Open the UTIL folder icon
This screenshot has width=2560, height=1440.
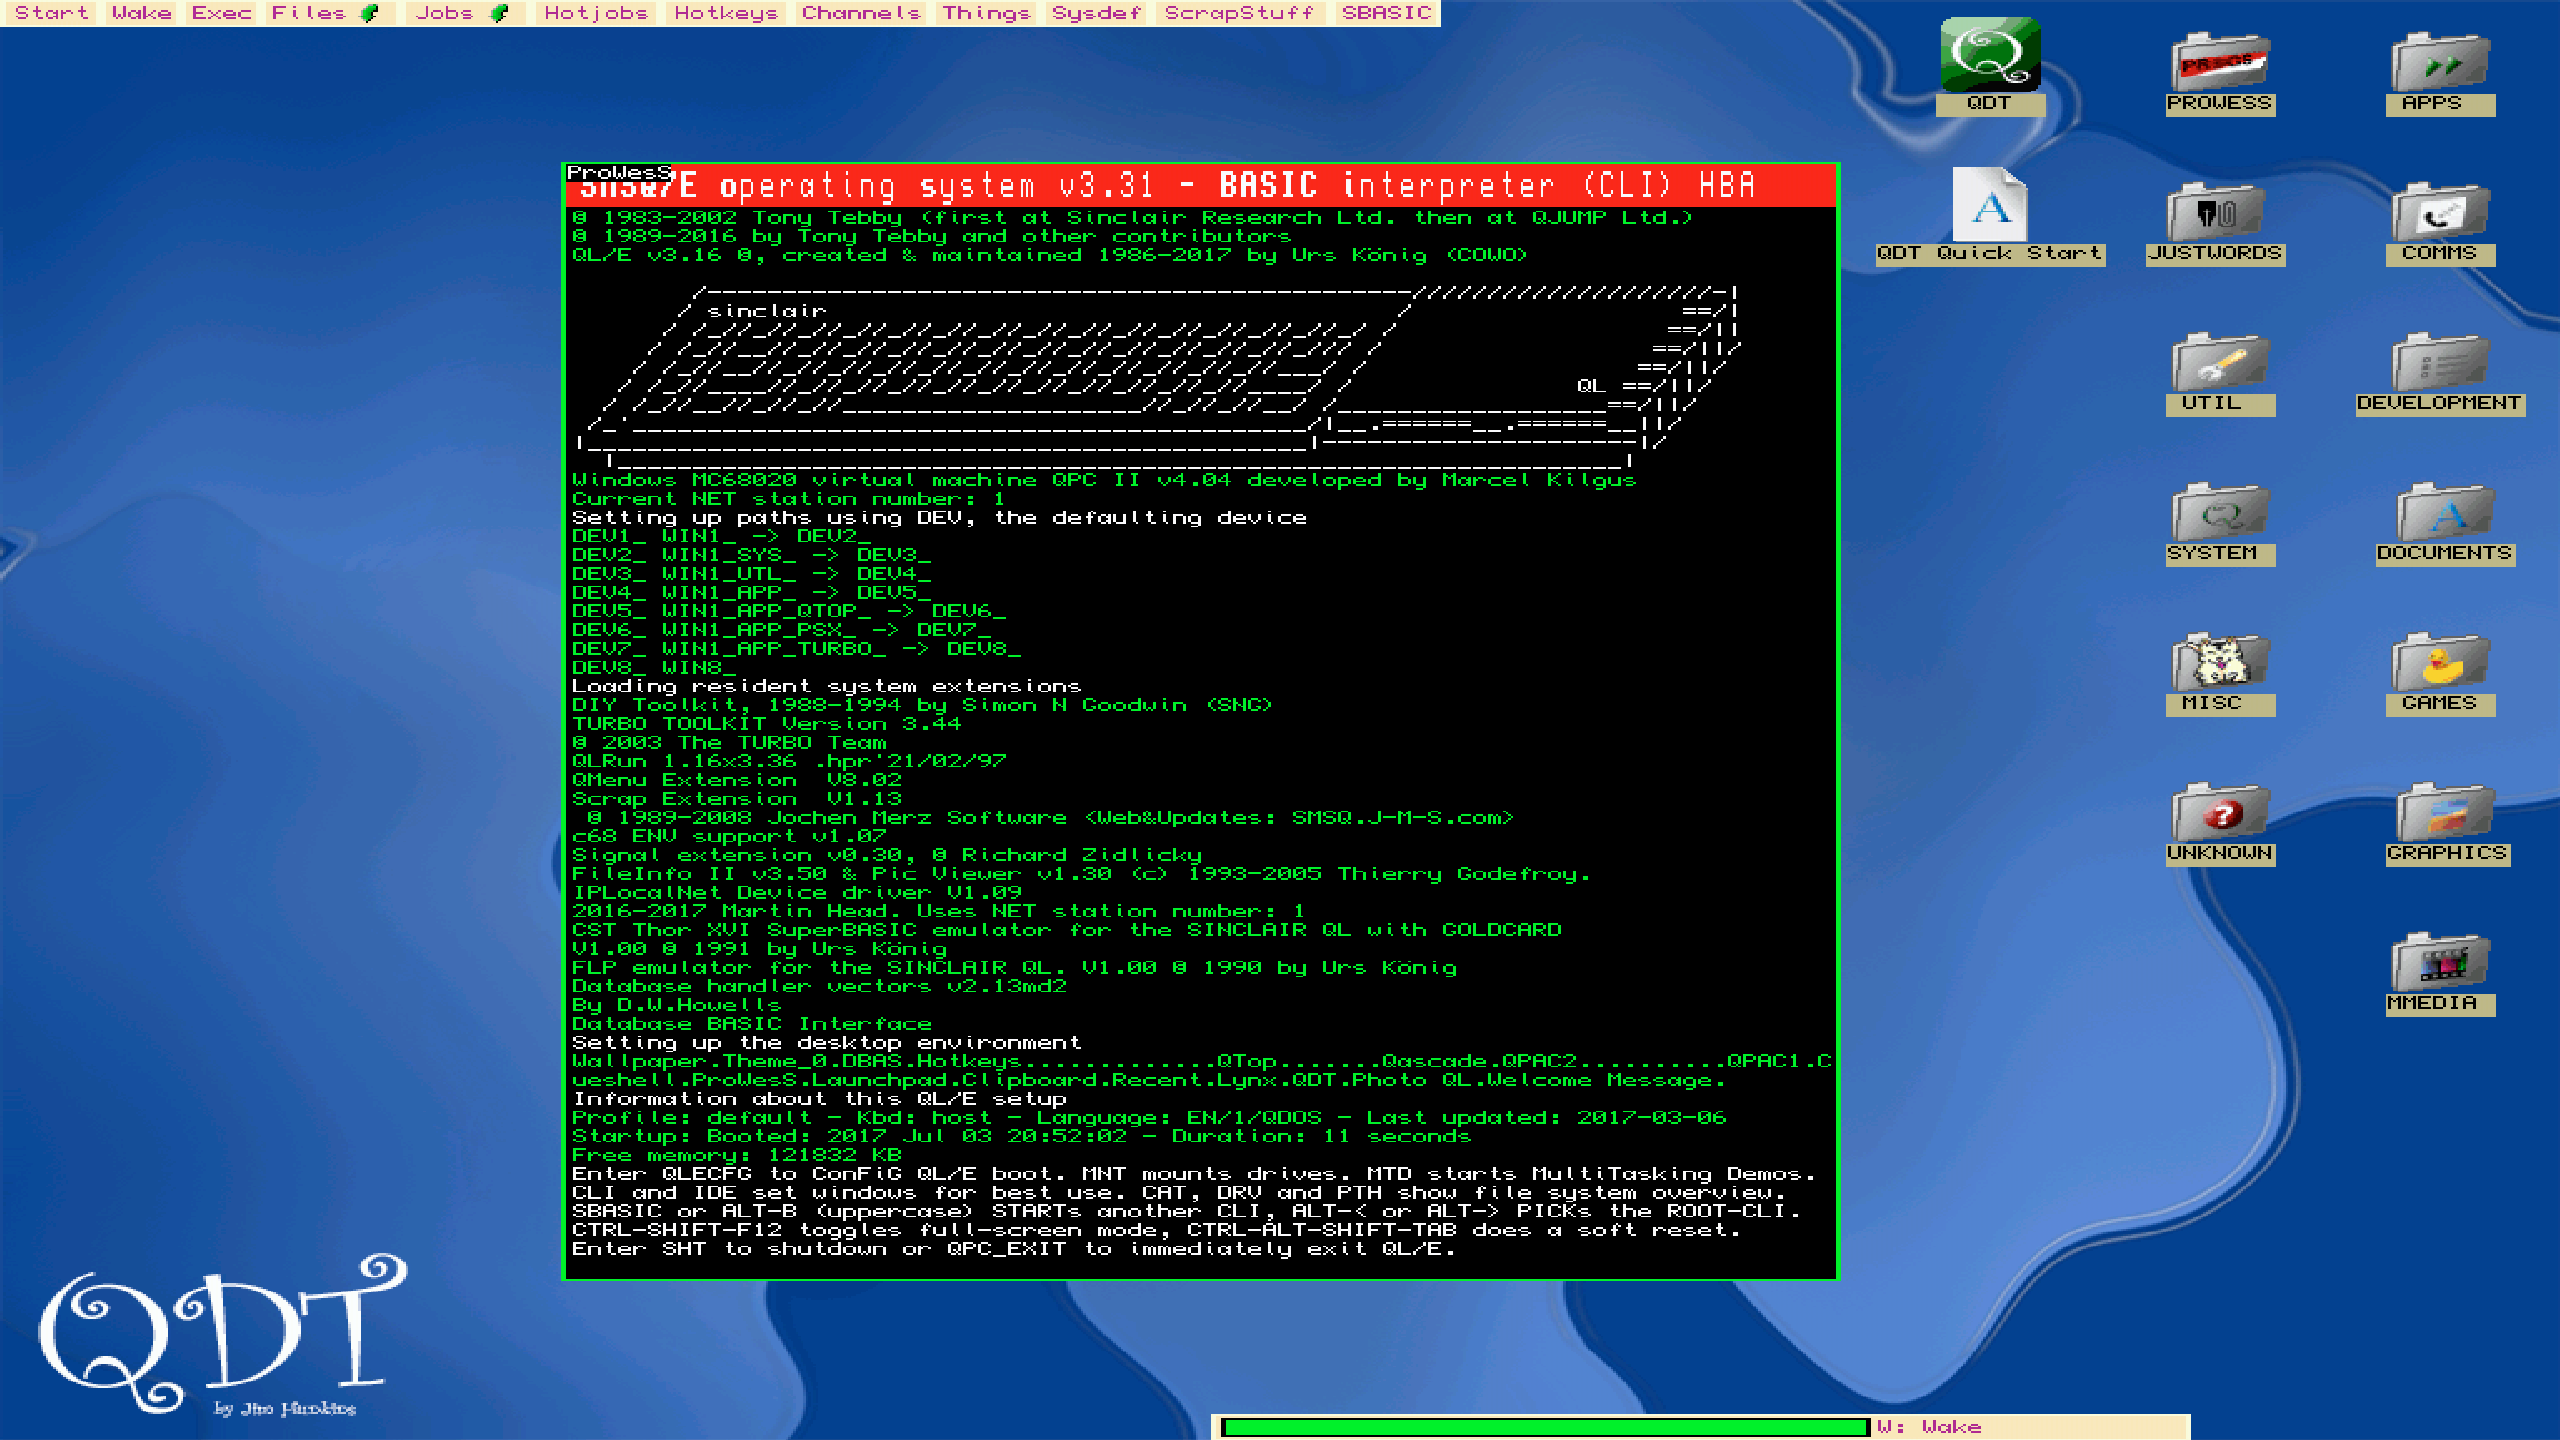pyautogui.click(x=2220, y=362)
